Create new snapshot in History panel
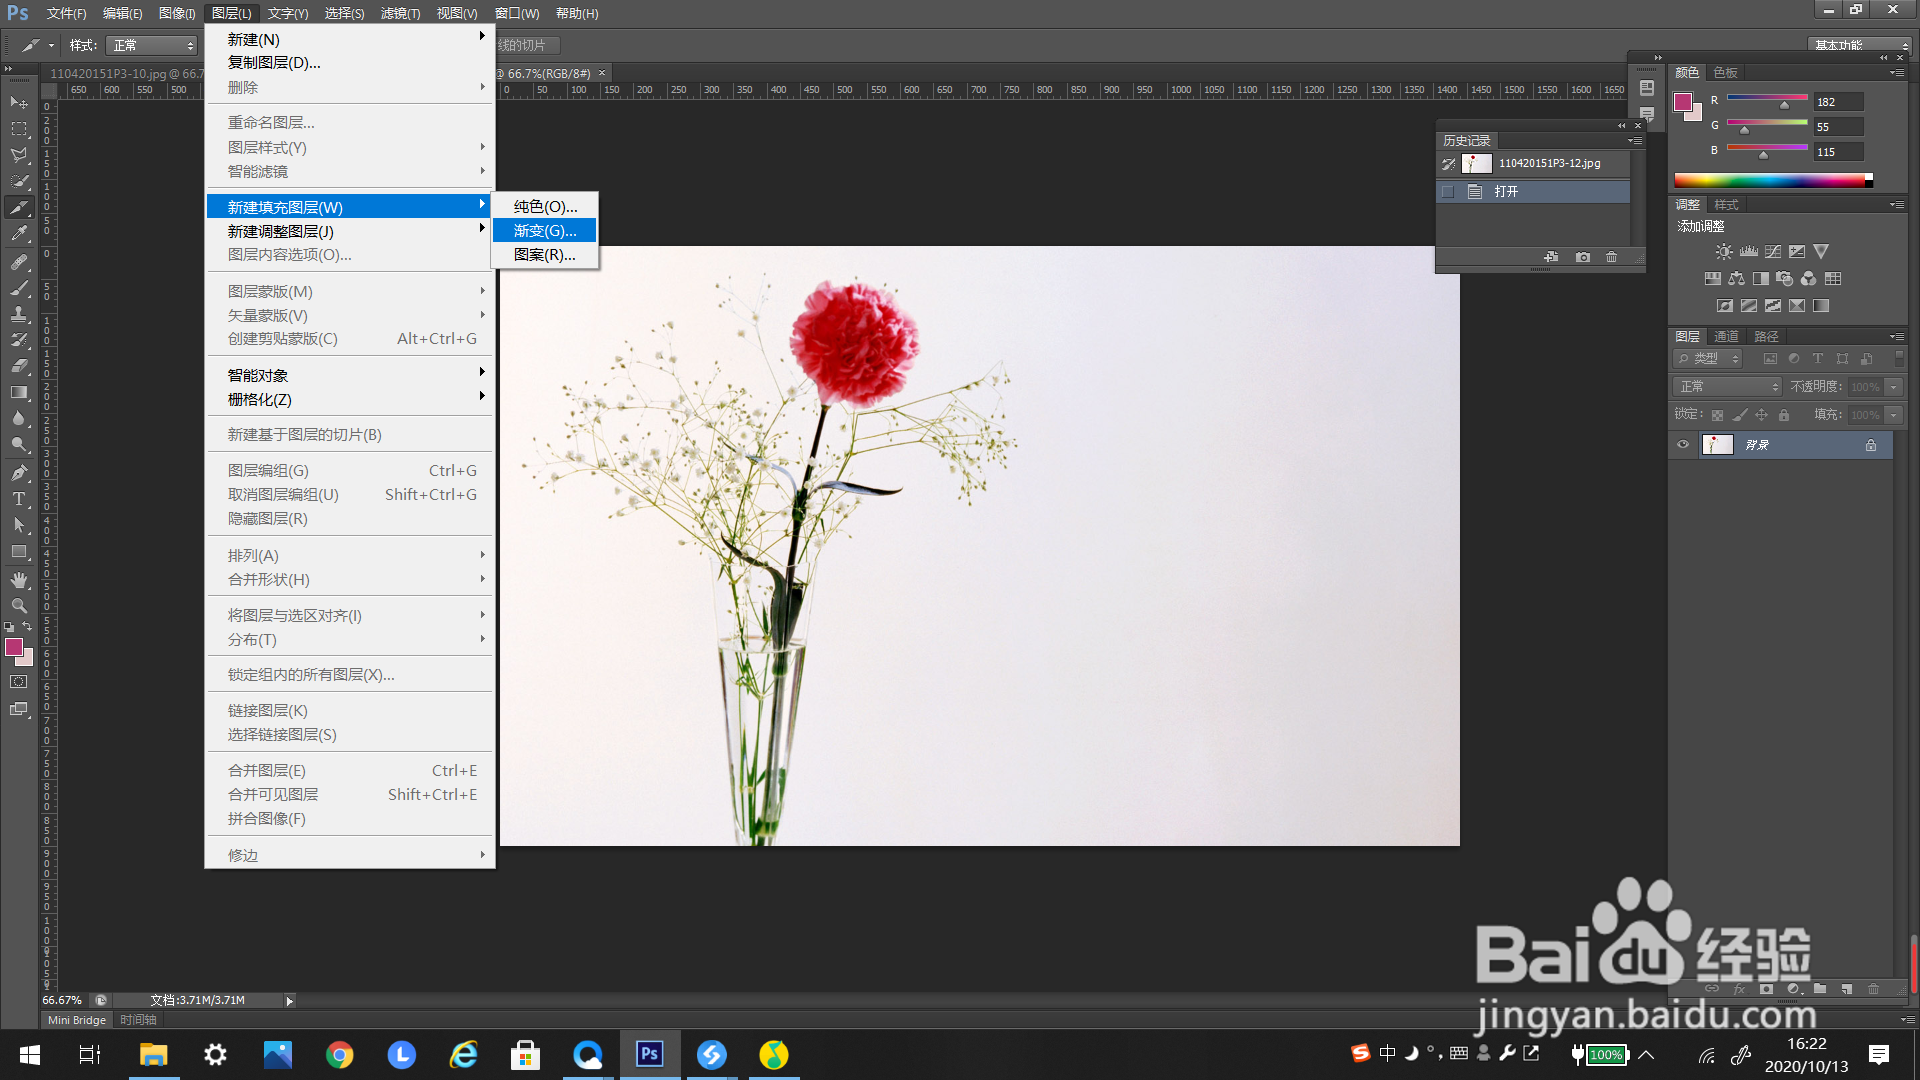This screenshot has height=1080, width=1920. (x=1582, y=257)
